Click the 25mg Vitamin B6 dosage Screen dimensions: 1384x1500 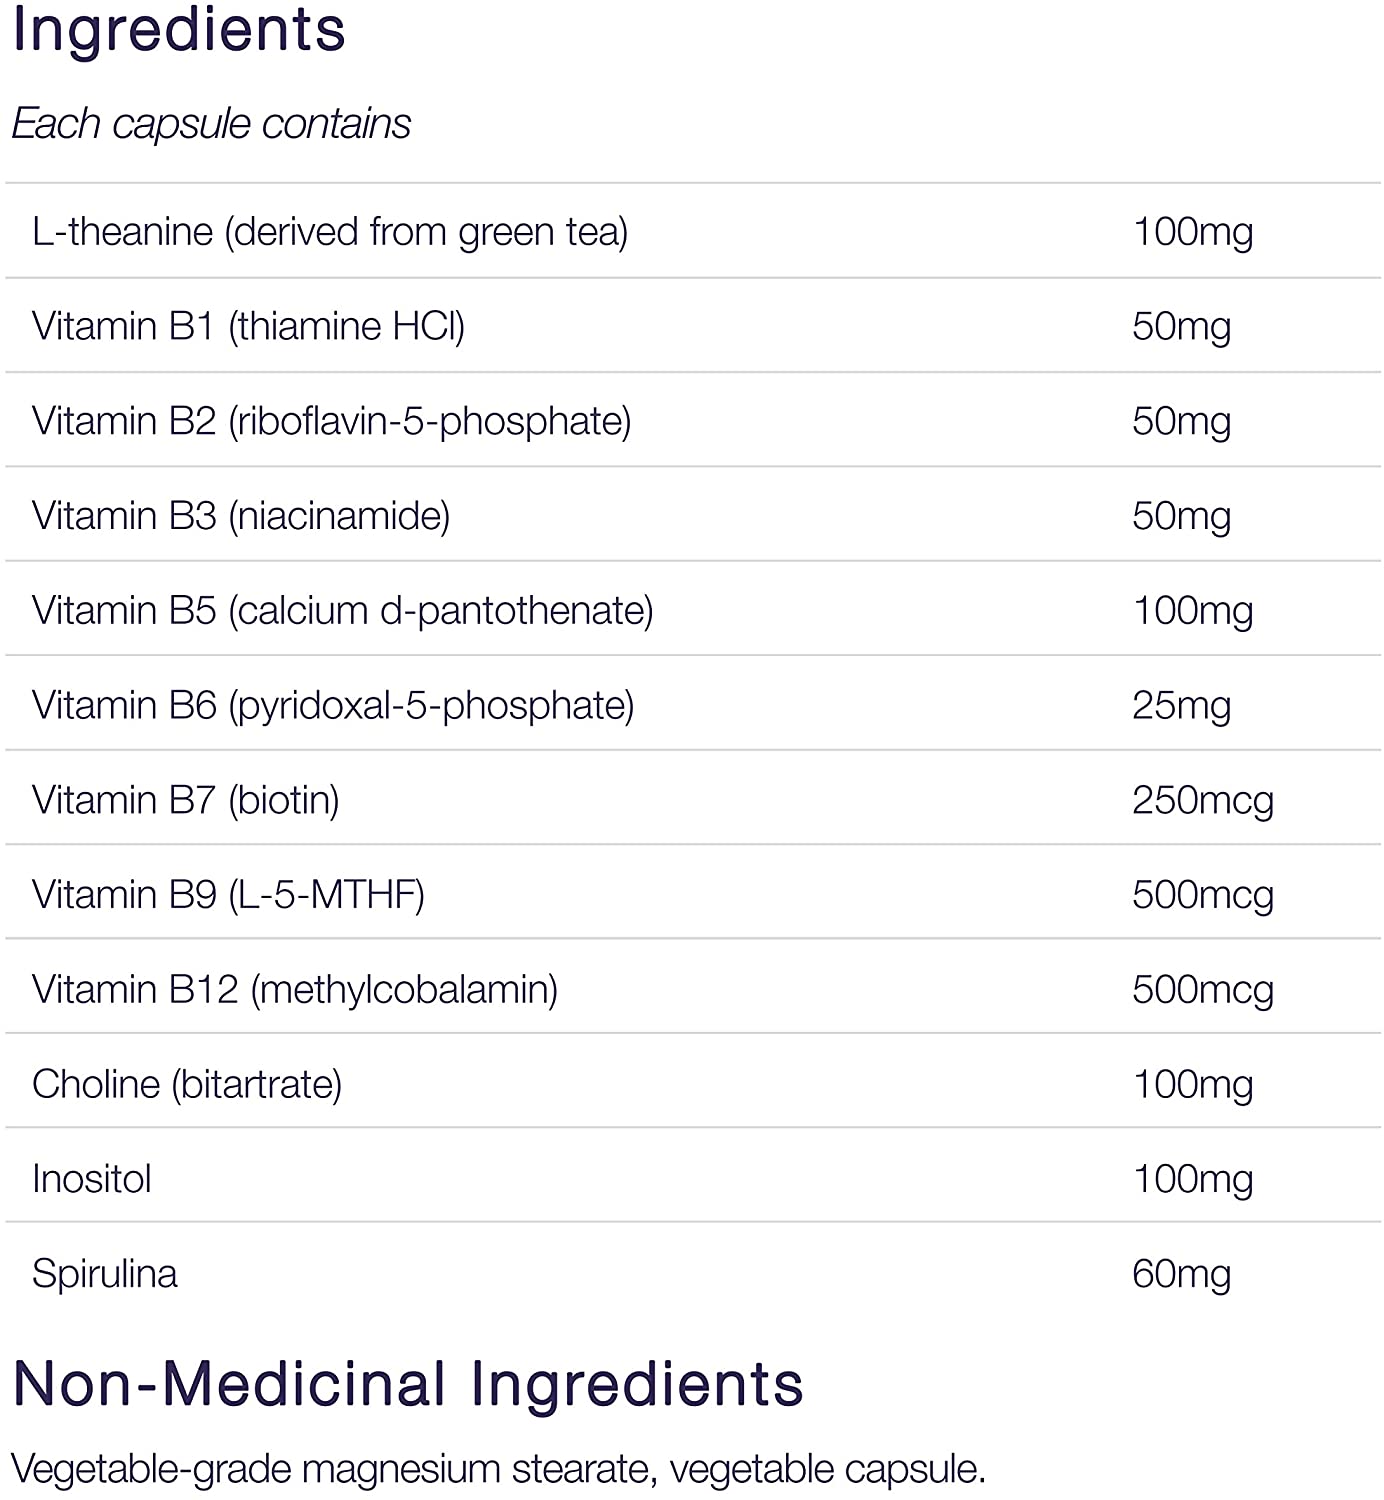coord(1181,706)
